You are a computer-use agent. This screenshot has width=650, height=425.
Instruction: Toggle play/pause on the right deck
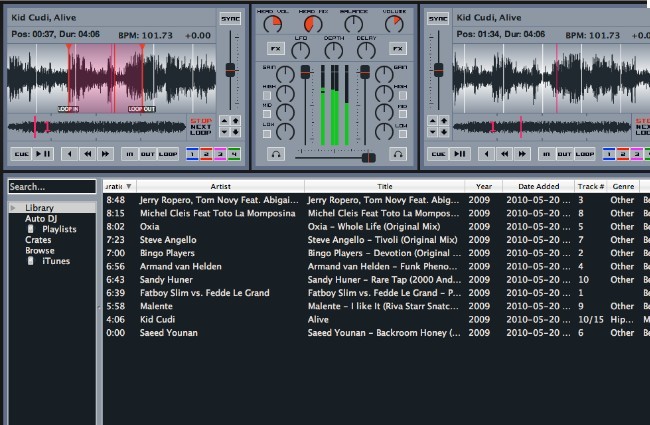(460, 154)
